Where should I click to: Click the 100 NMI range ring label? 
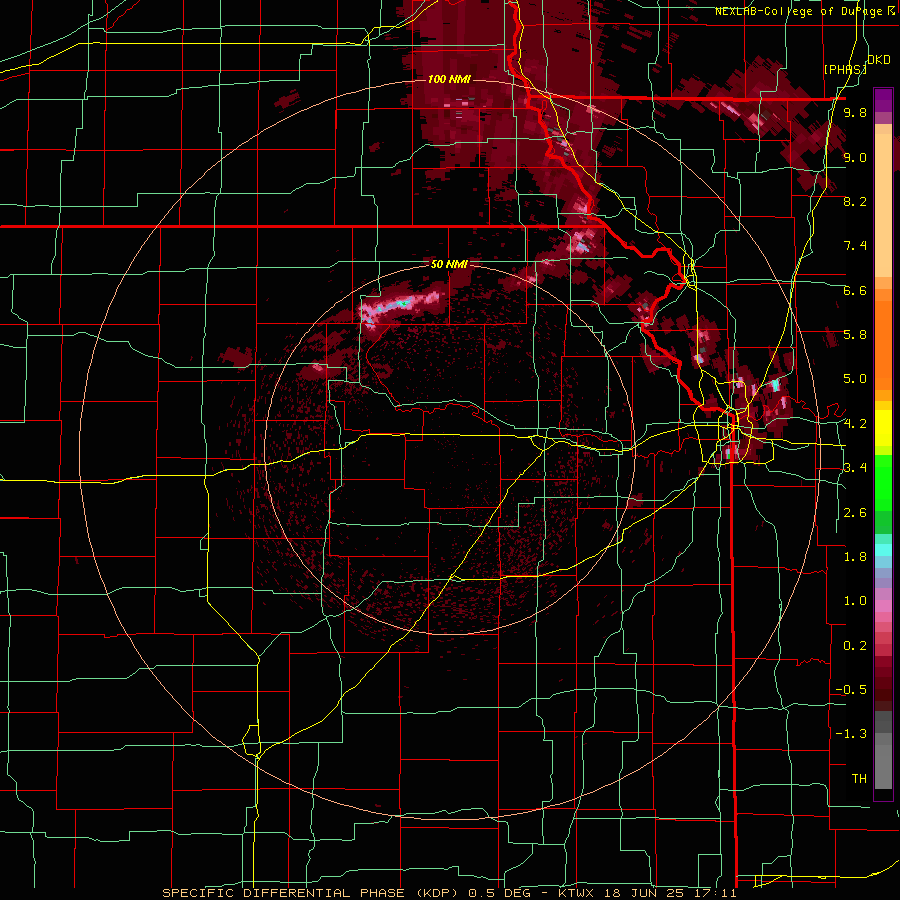(449, 79)
